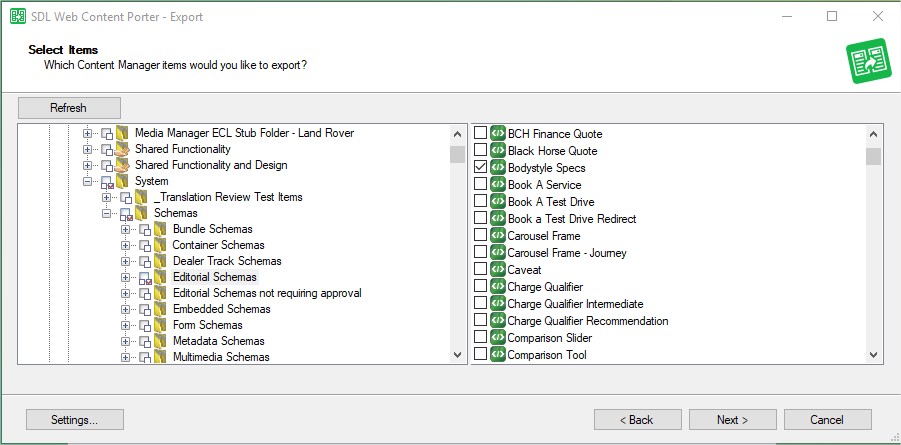Check the Charge Qualifier checkbox
This screenshot has height=445, width=901.
pos(480,286)
